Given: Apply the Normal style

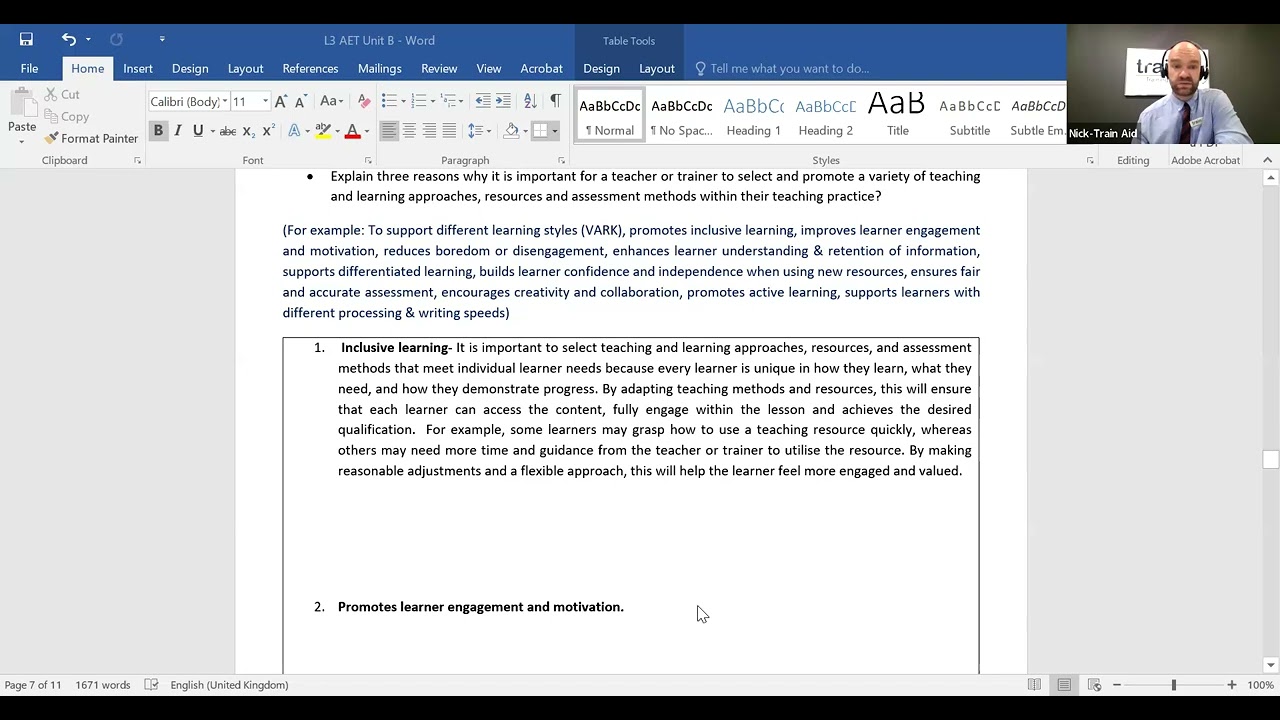Looking at the screenshot, I should click(610, 117).
